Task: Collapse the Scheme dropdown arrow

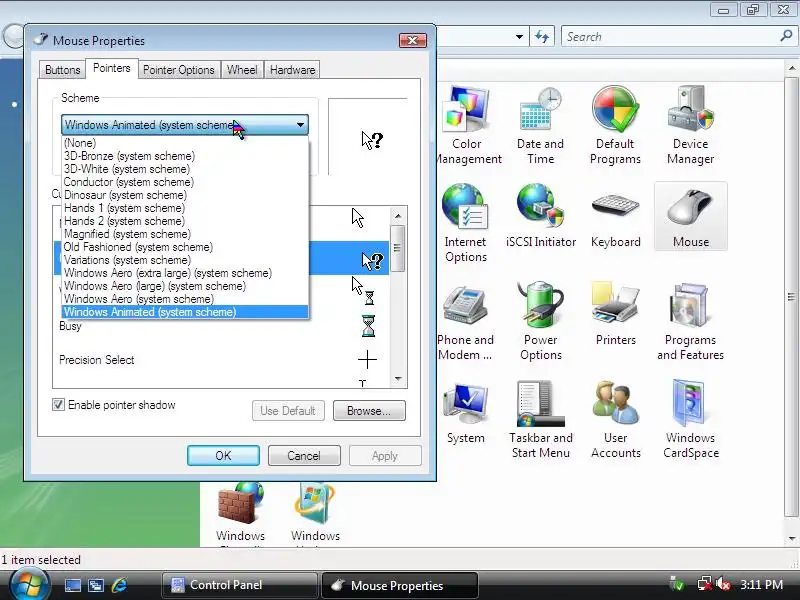Action: [301, 124]
